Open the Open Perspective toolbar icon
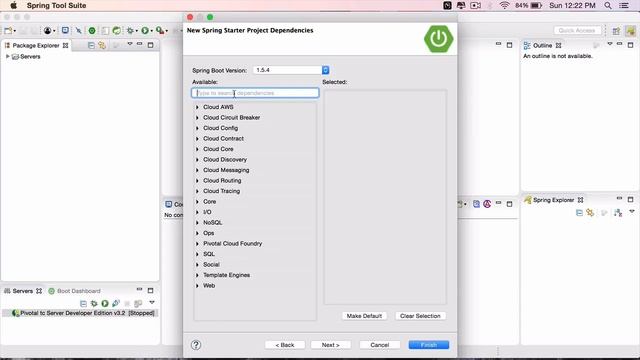 coord(616,31)
